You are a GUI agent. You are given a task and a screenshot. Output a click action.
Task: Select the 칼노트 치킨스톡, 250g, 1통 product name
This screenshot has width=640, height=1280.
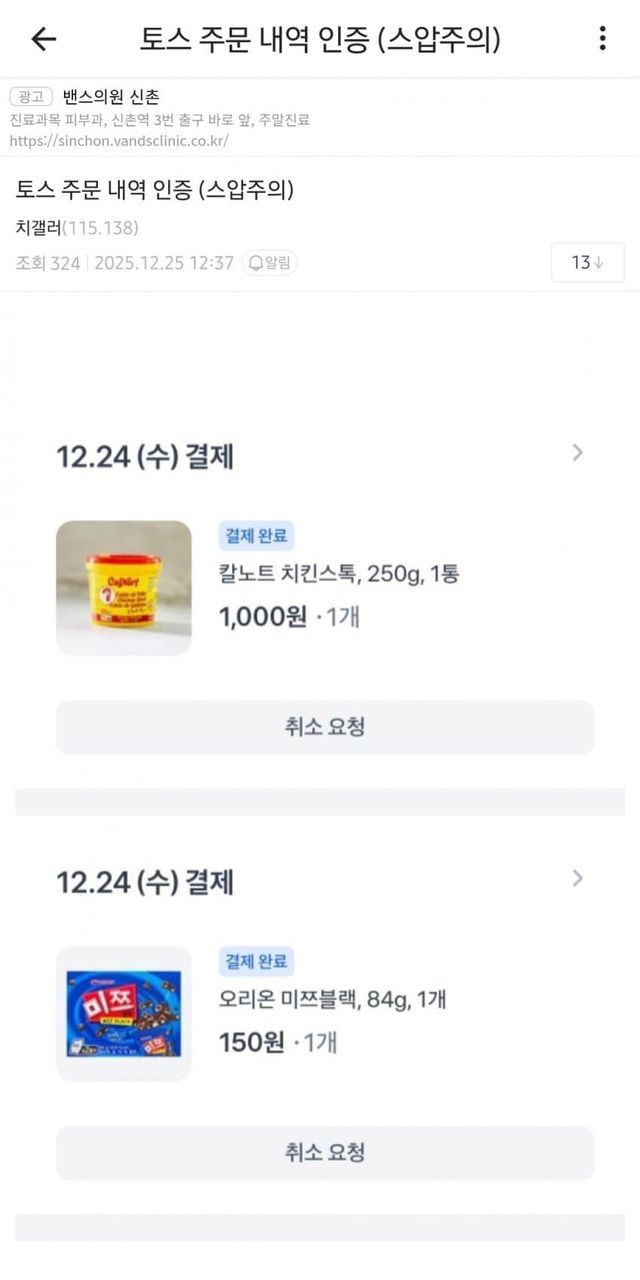tap(338, 574)
